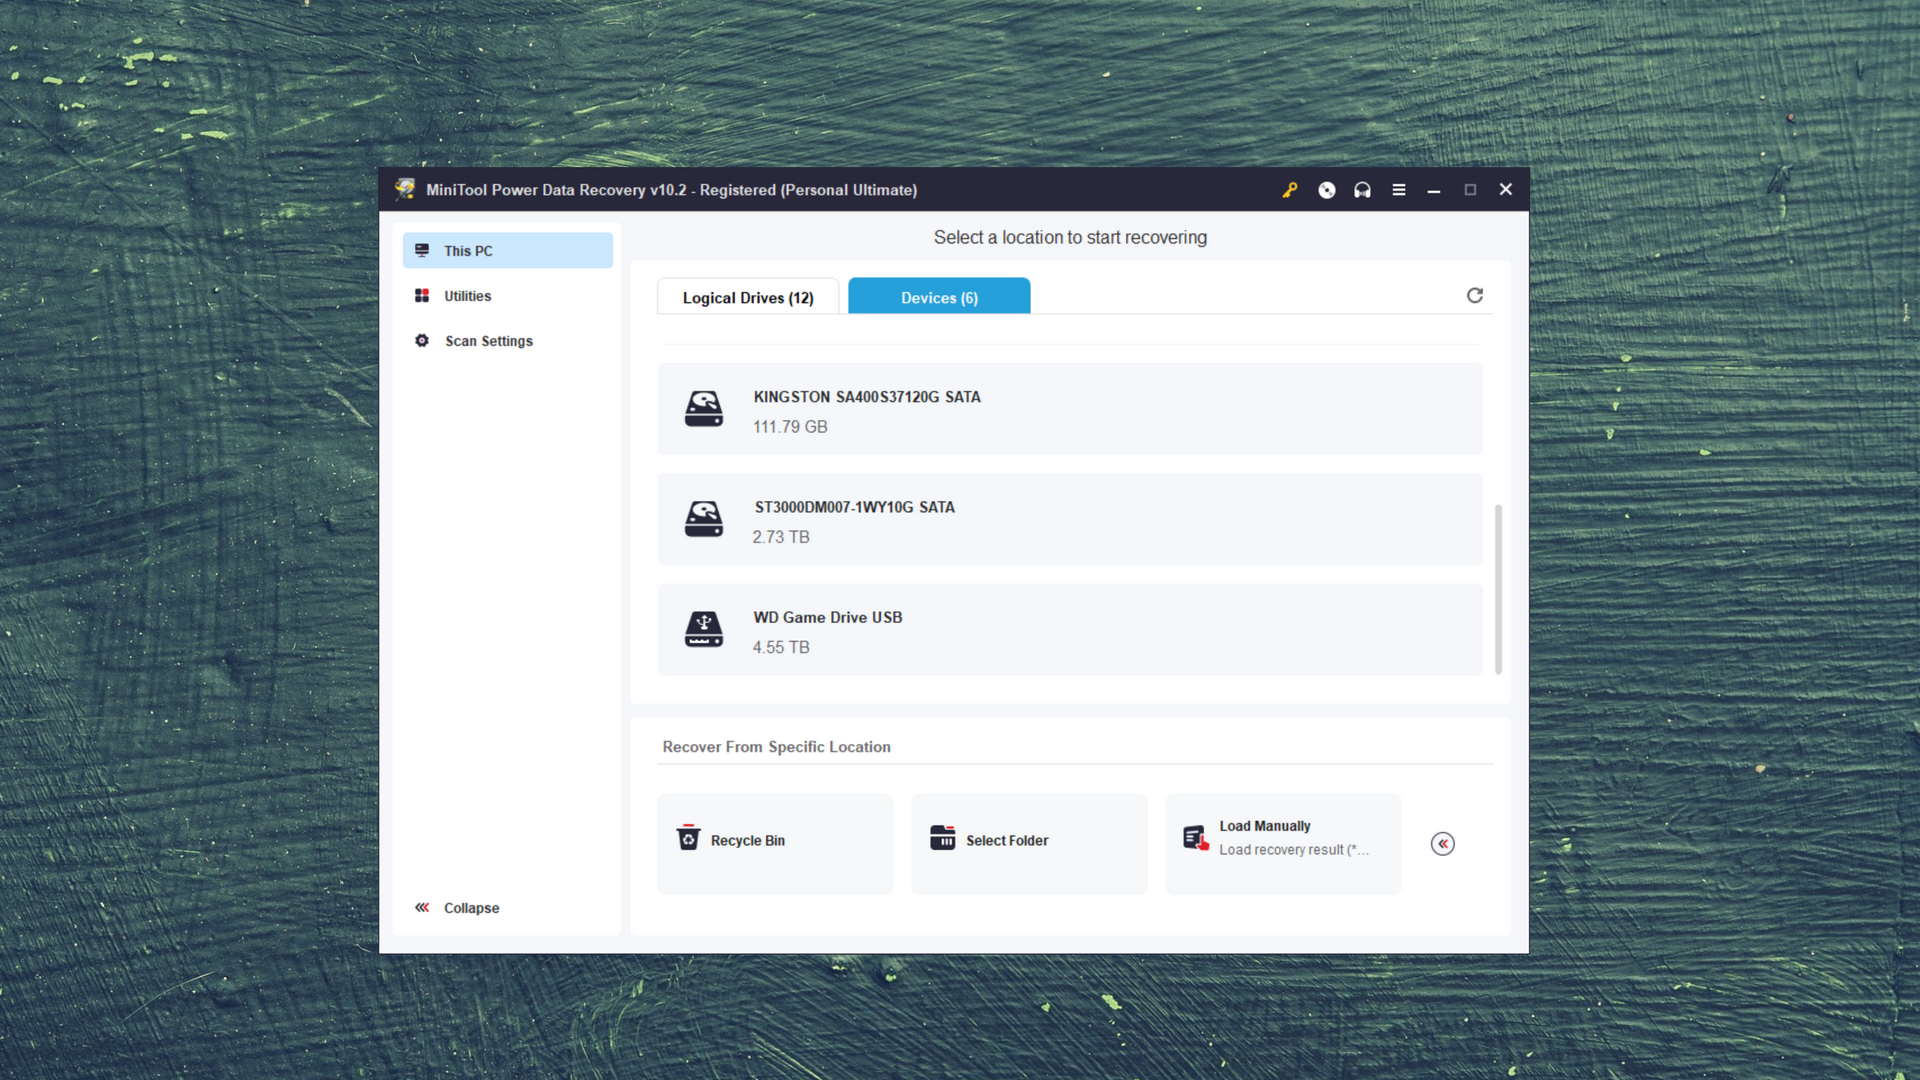The width and height of the screenshot is (1920, 1080).
Task: Click the This PC sidebar icon
Action: point(422,251)
